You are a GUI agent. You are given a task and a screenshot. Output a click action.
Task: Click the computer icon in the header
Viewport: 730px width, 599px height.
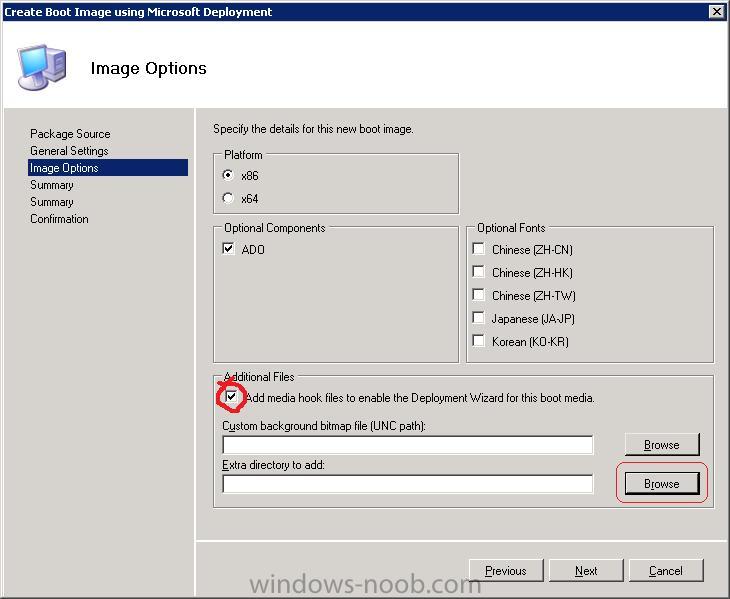pyautogui.click(x=41, y=67)
